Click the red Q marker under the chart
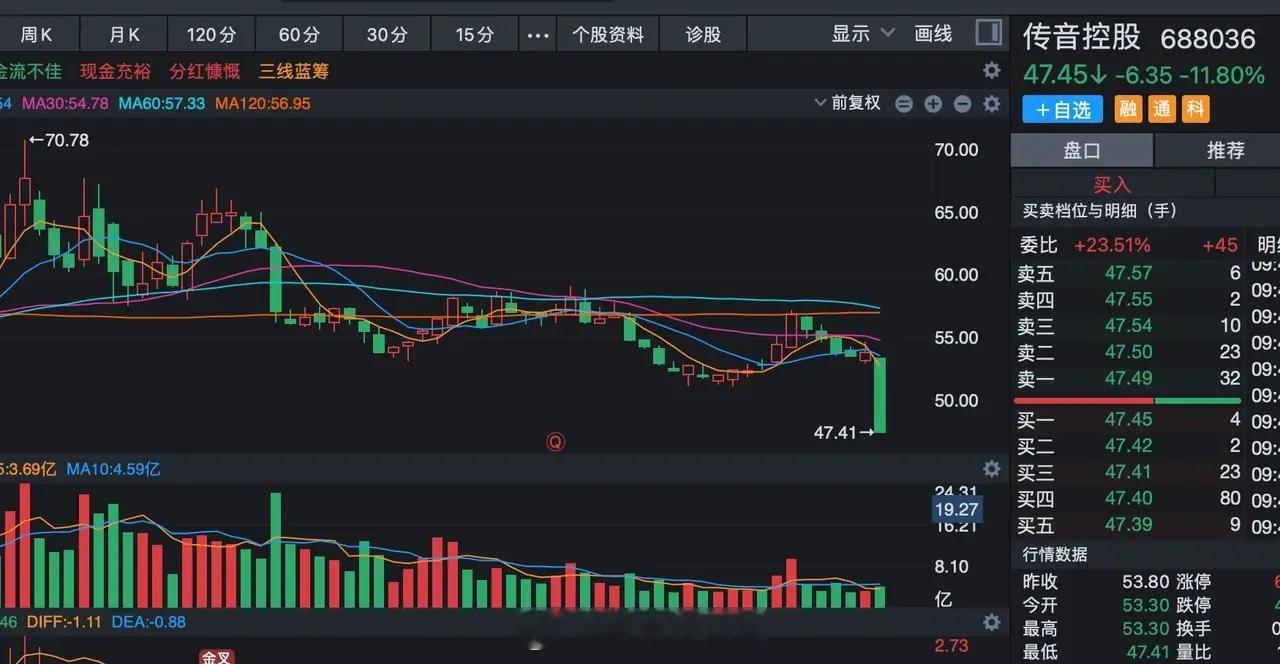This screenshot has width=1280, height=664. (x=555, y=442)
